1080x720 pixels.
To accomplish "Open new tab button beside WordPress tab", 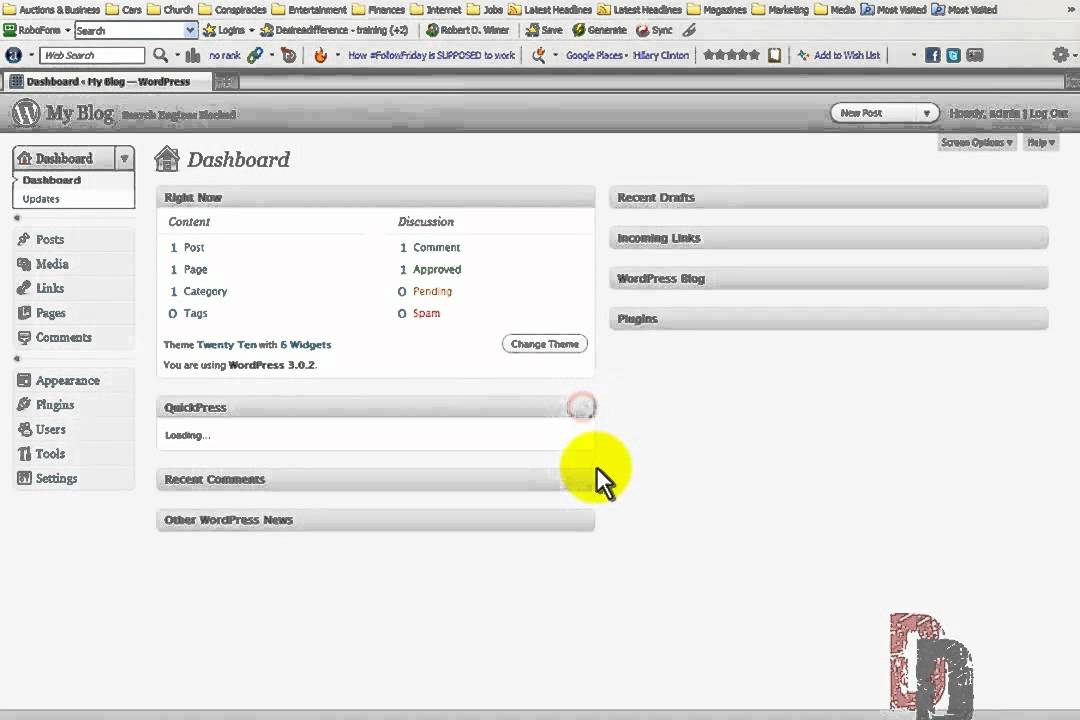I will (x=226, y=82).
